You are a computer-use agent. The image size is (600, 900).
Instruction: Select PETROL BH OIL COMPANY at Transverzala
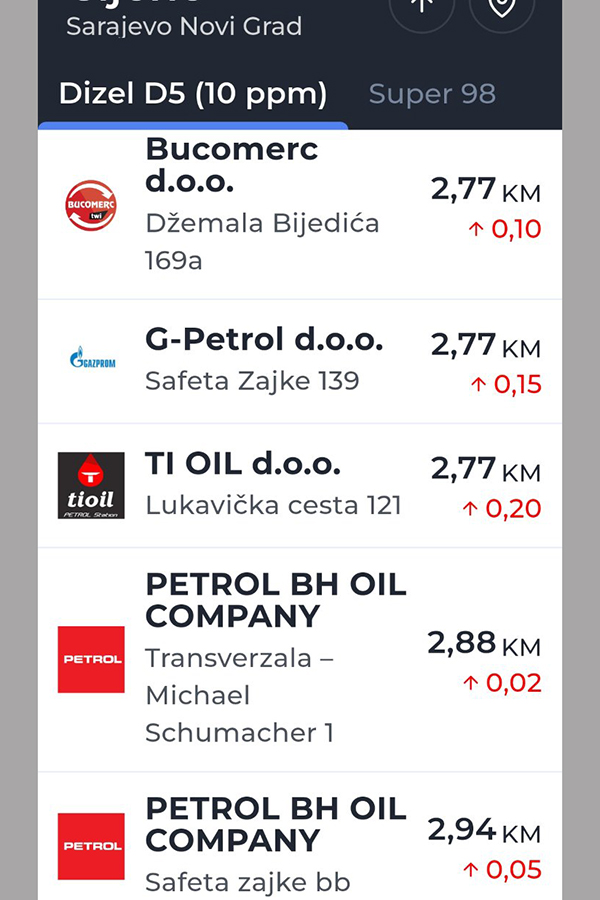tap(276, 600)
